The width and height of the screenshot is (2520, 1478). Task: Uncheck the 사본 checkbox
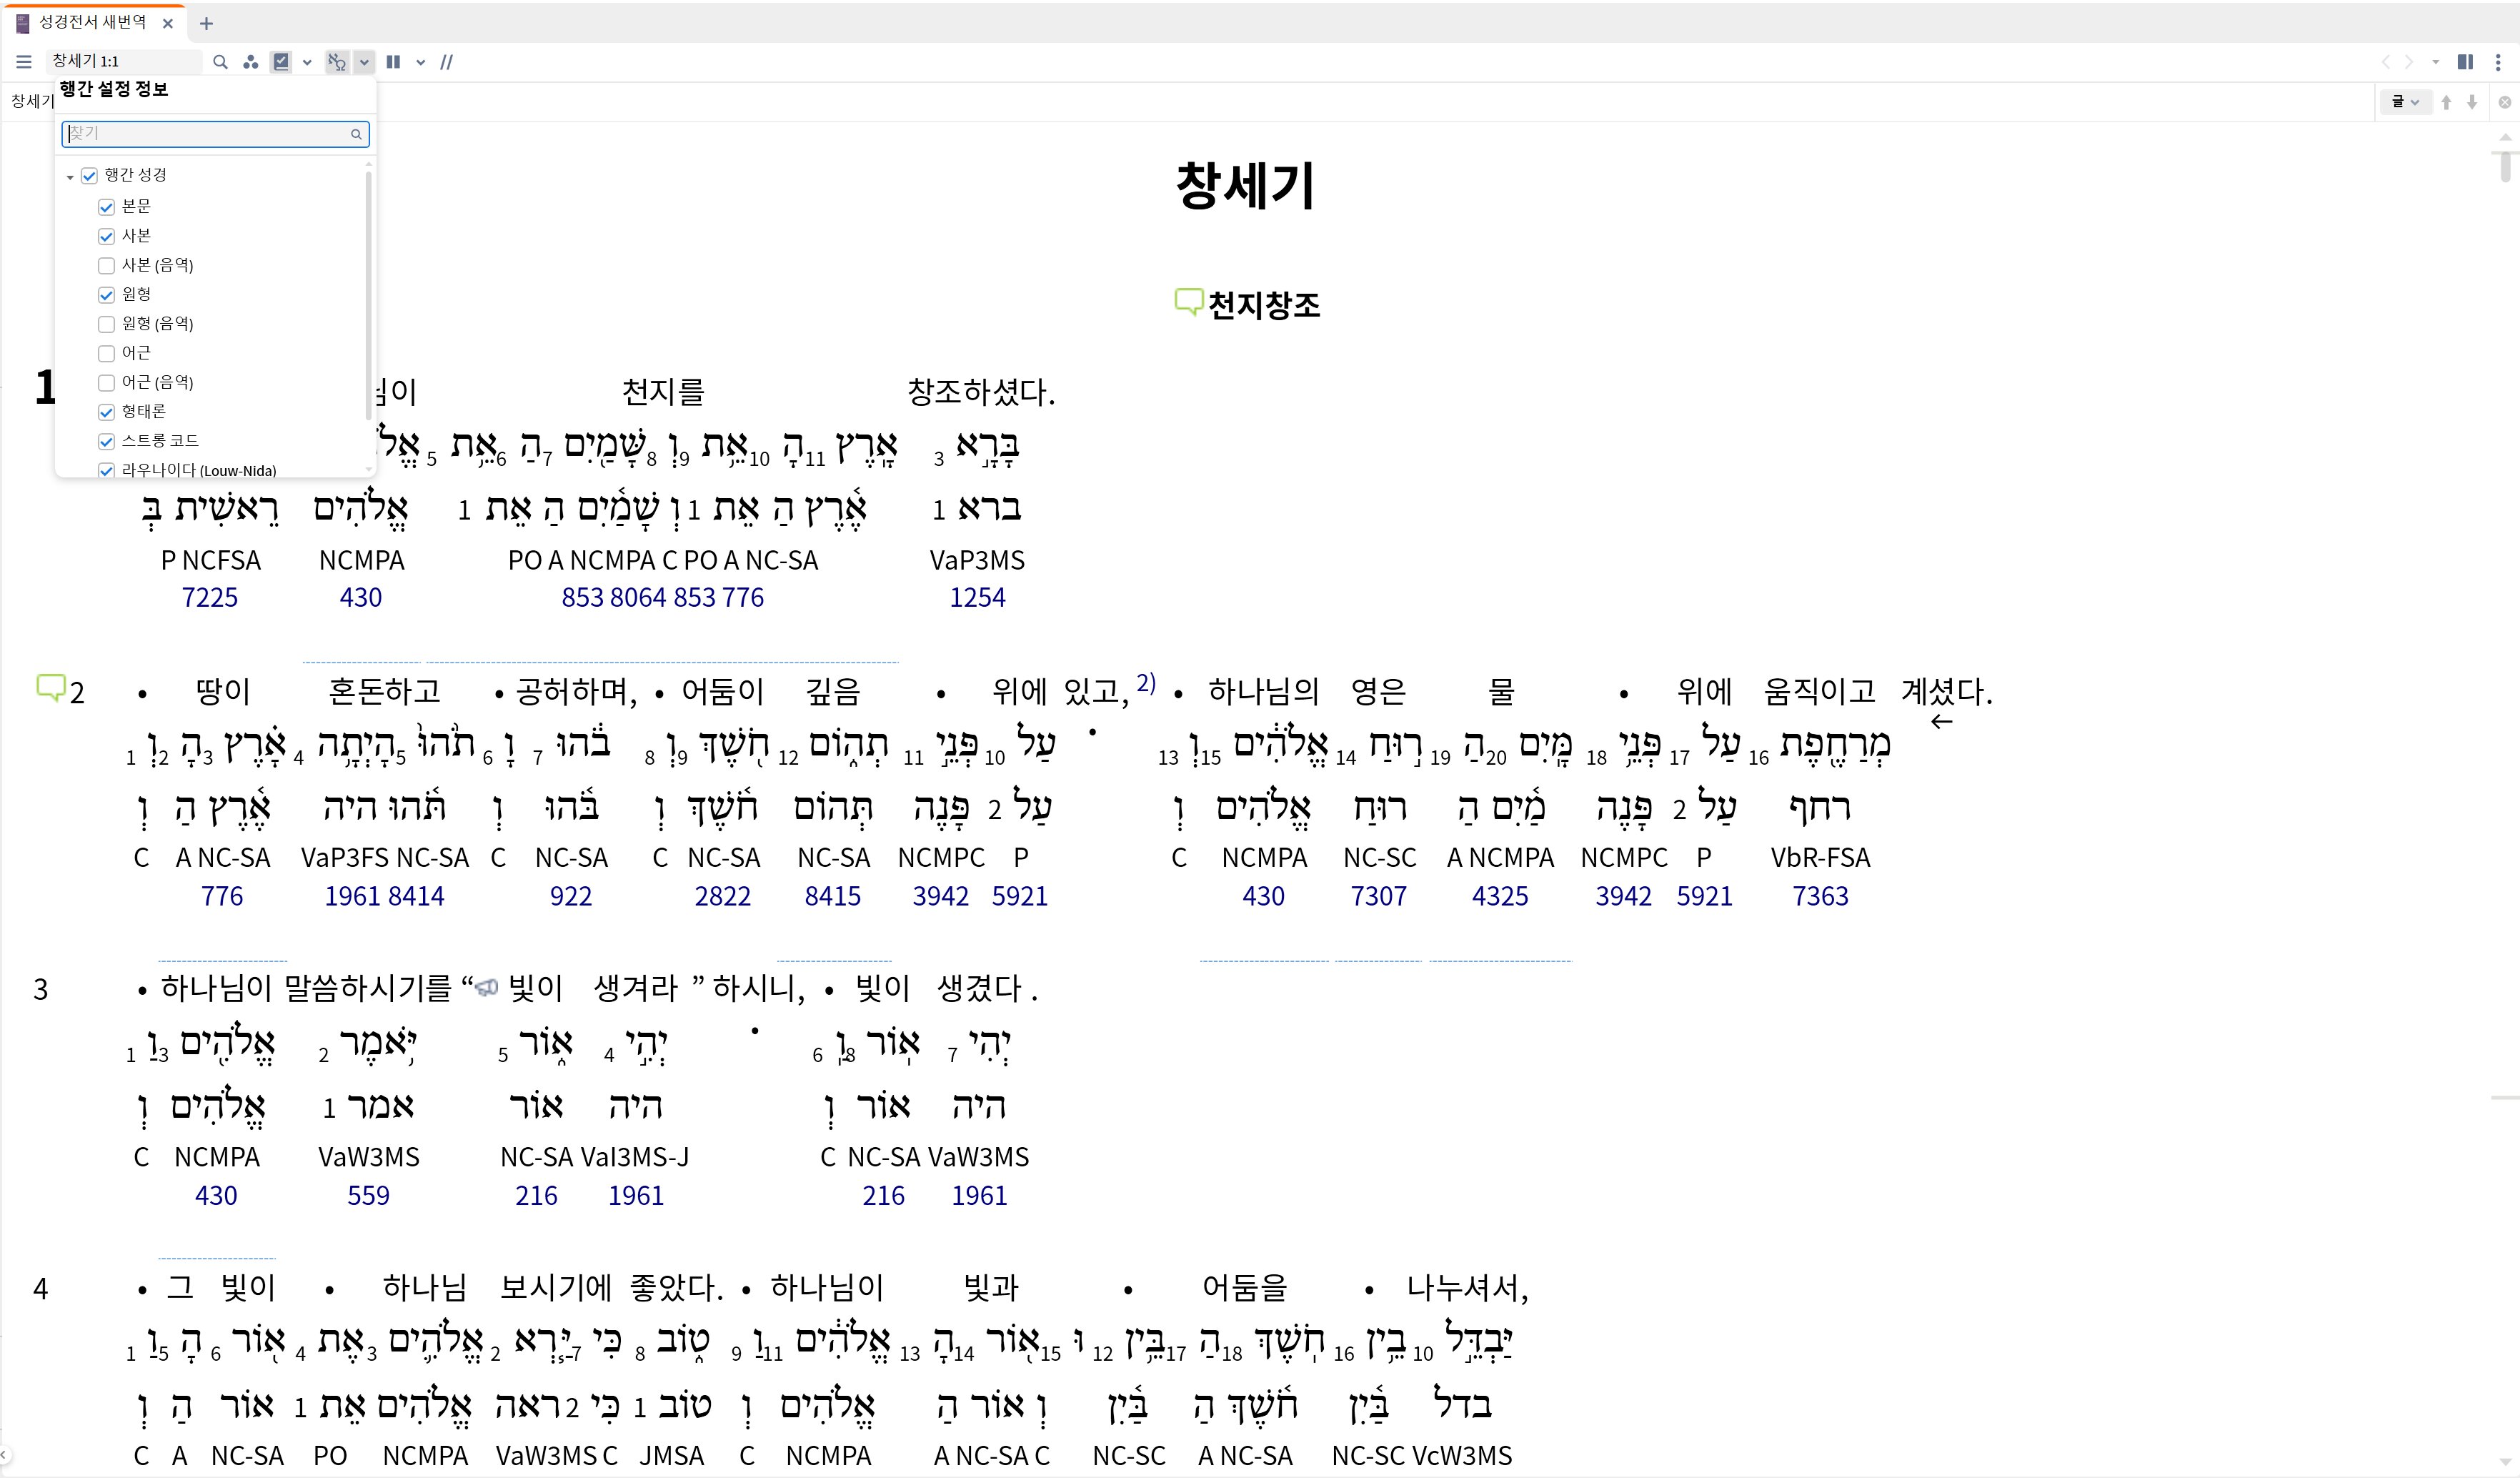point(106,236)
